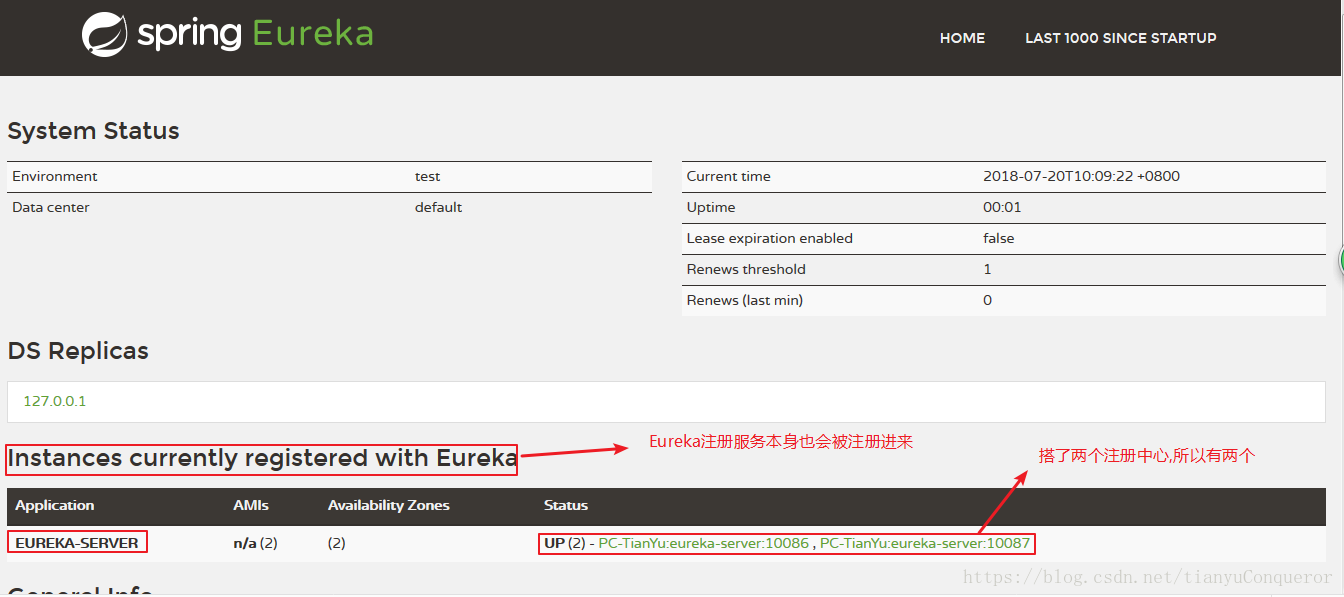
Task: Open PC-TianYu:eureka-server:10086 instance link
Action: click(x=703, y=543)
